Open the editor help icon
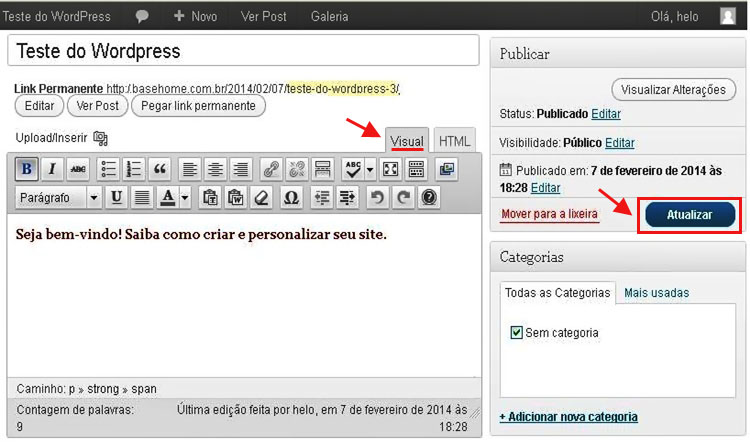The height and width of the screenshot is (444, 750). (x=429, y=197)
